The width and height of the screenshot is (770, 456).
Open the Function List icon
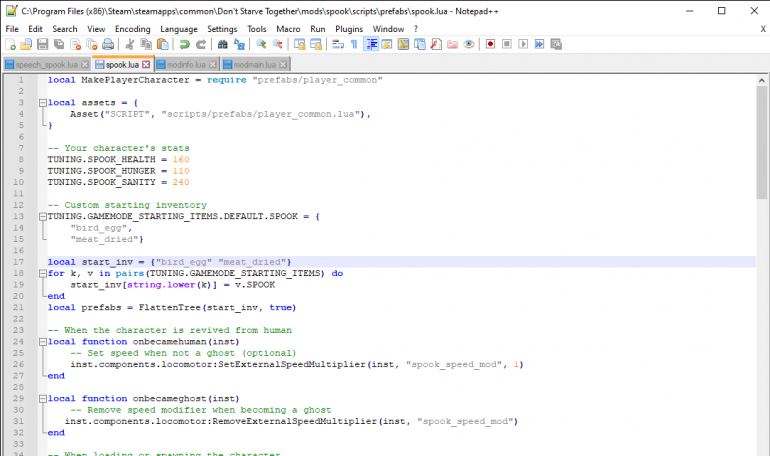(x=436, y=45)
